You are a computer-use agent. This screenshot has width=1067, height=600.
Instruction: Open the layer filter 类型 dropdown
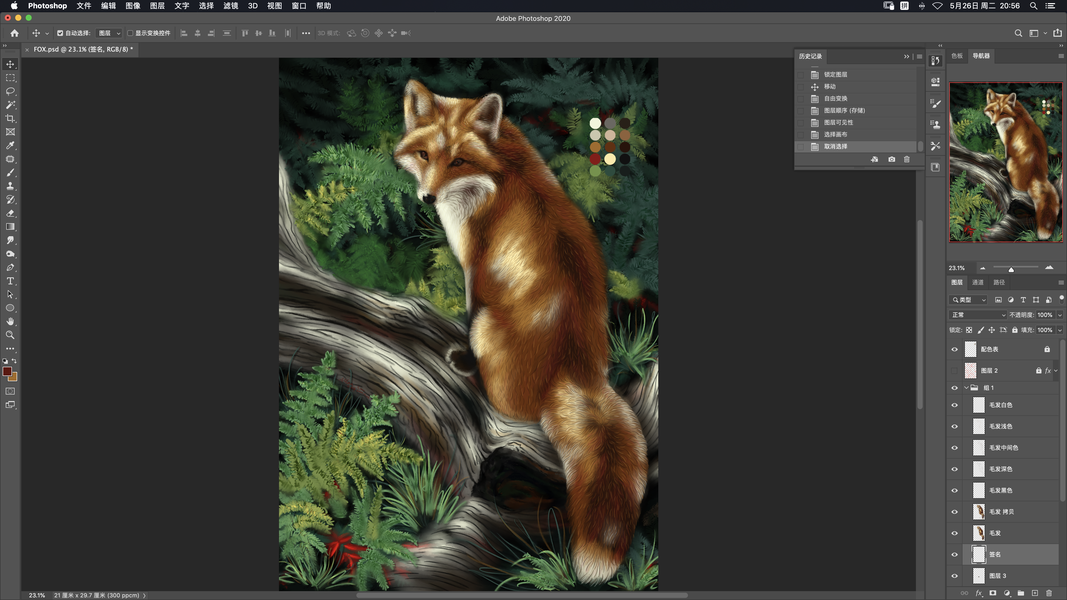pyautogui.click(x=969, y=299)
